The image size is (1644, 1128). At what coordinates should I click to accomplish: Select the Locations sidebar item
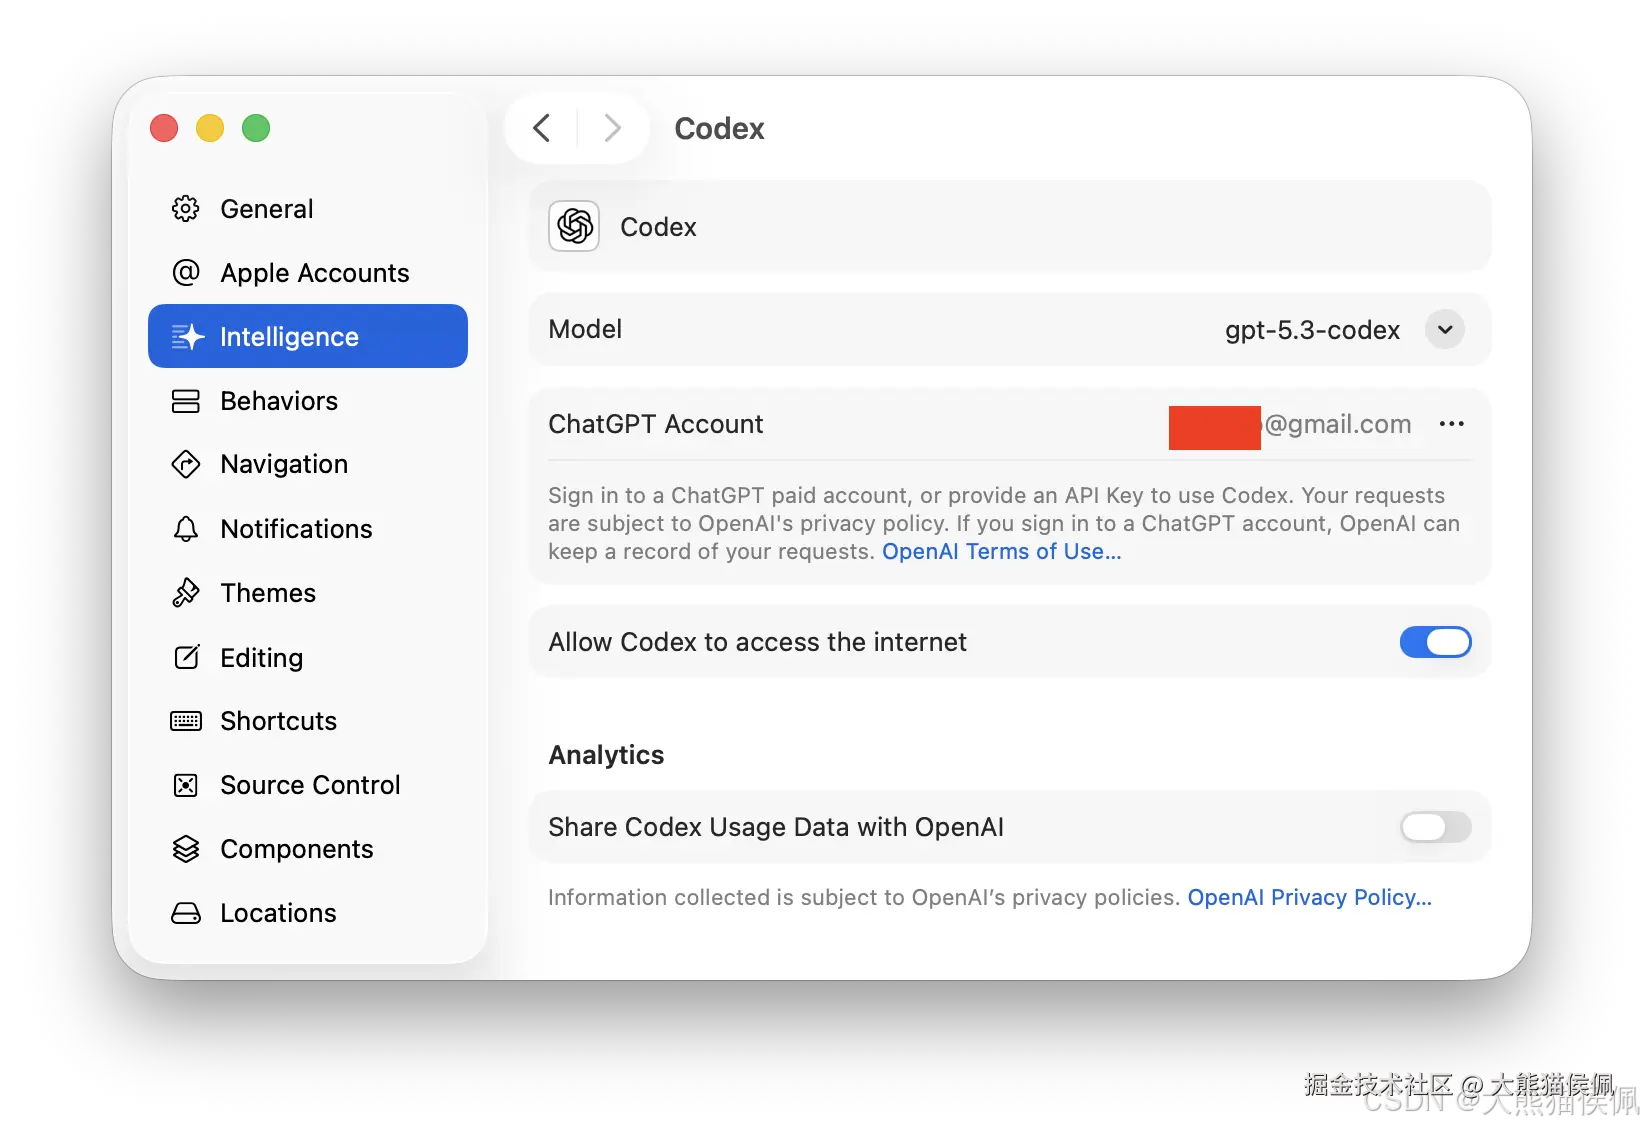278,913
